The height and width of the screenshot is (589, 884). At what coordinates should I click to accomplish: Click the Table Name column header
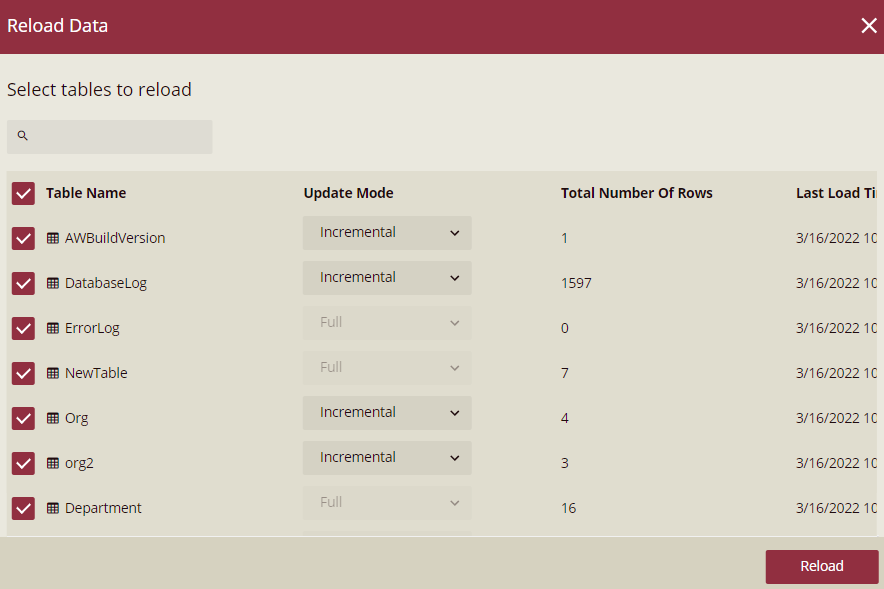tap(85, 193)
